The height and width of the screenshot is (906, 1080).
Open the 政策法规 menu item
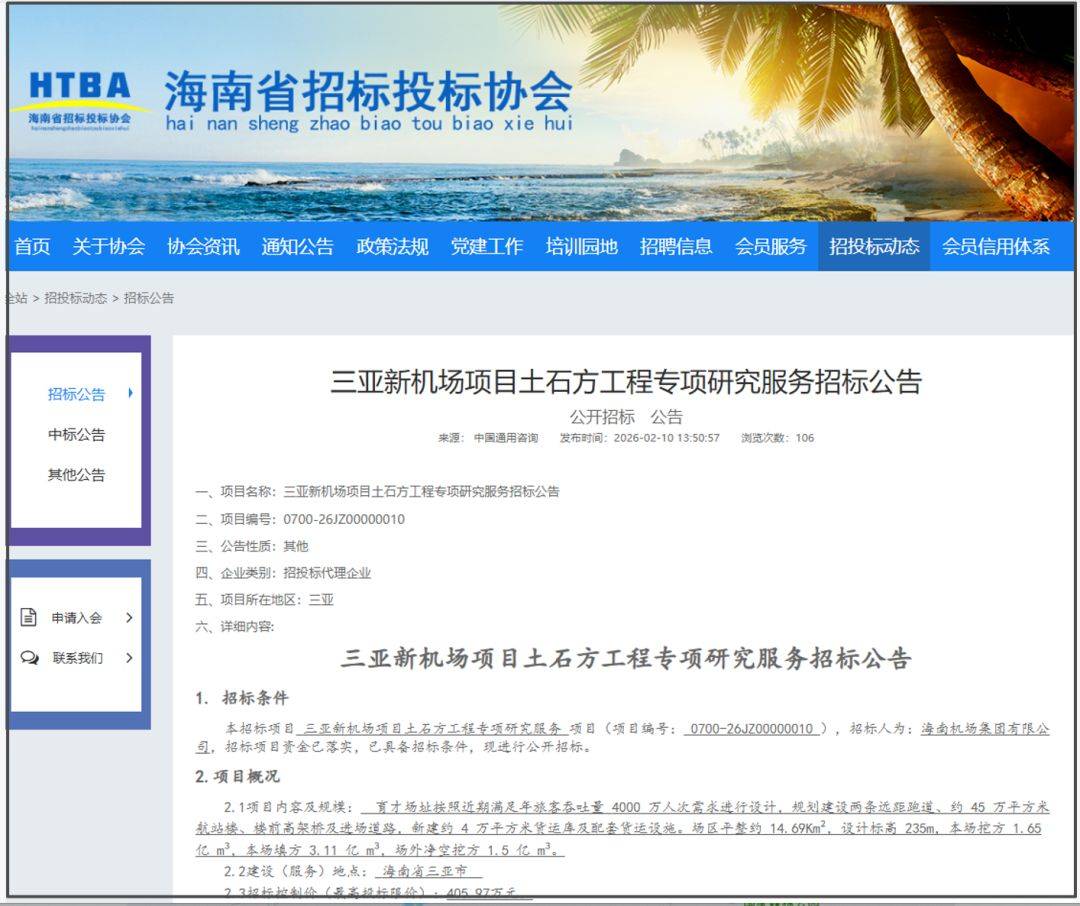392,247
